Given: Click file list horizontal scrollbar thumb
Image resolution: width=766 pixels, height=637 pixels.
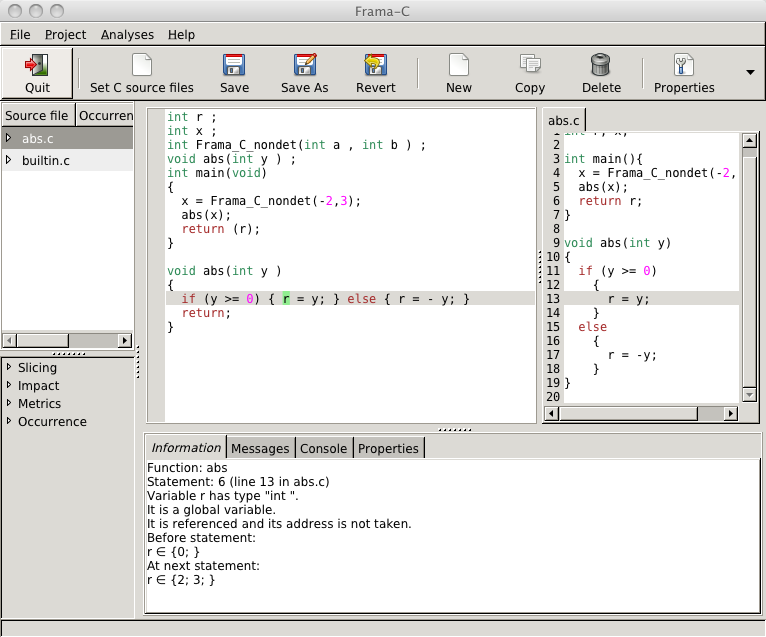Looking at the screenshot, I should [43, 340].
